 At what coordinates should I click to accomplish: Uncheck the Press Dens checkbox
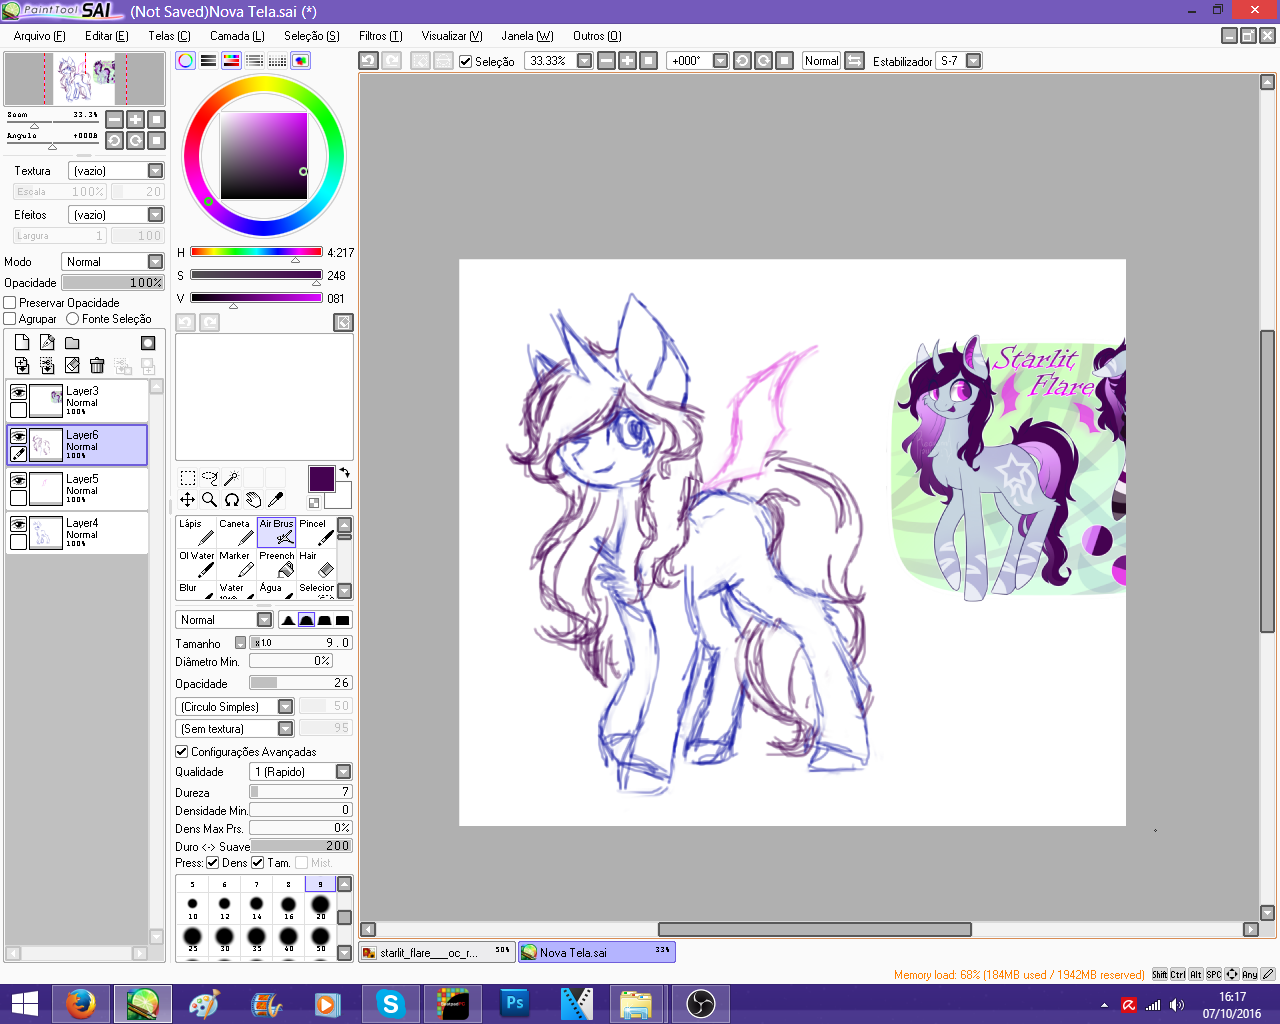coord(213,863)
